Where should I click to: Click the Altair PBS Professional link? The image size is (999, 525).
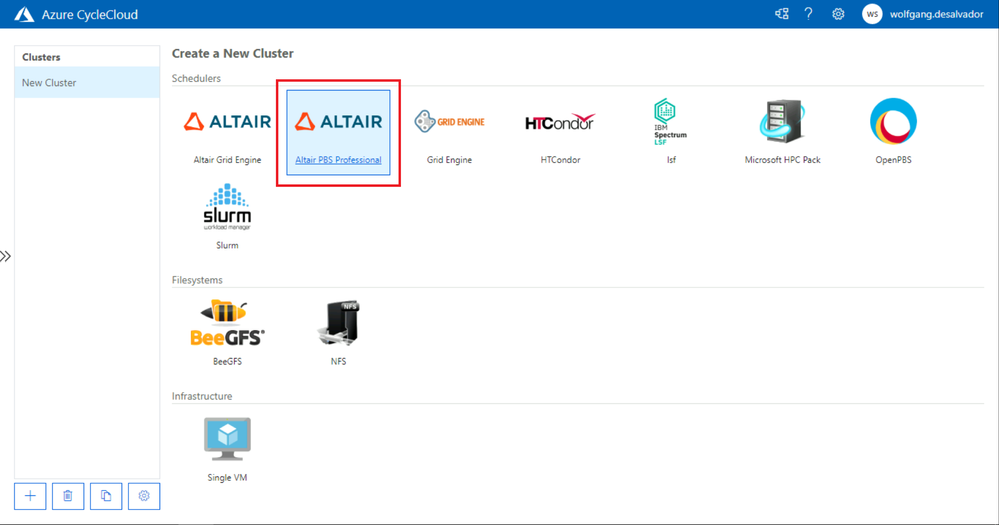[x=338, y=160]
